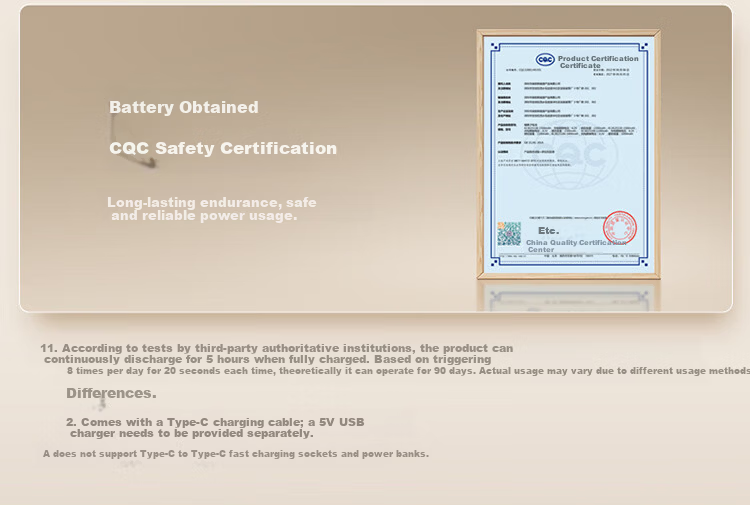
Task: Click note 2 about Type-C charging cable
Action: coord(215,428)
